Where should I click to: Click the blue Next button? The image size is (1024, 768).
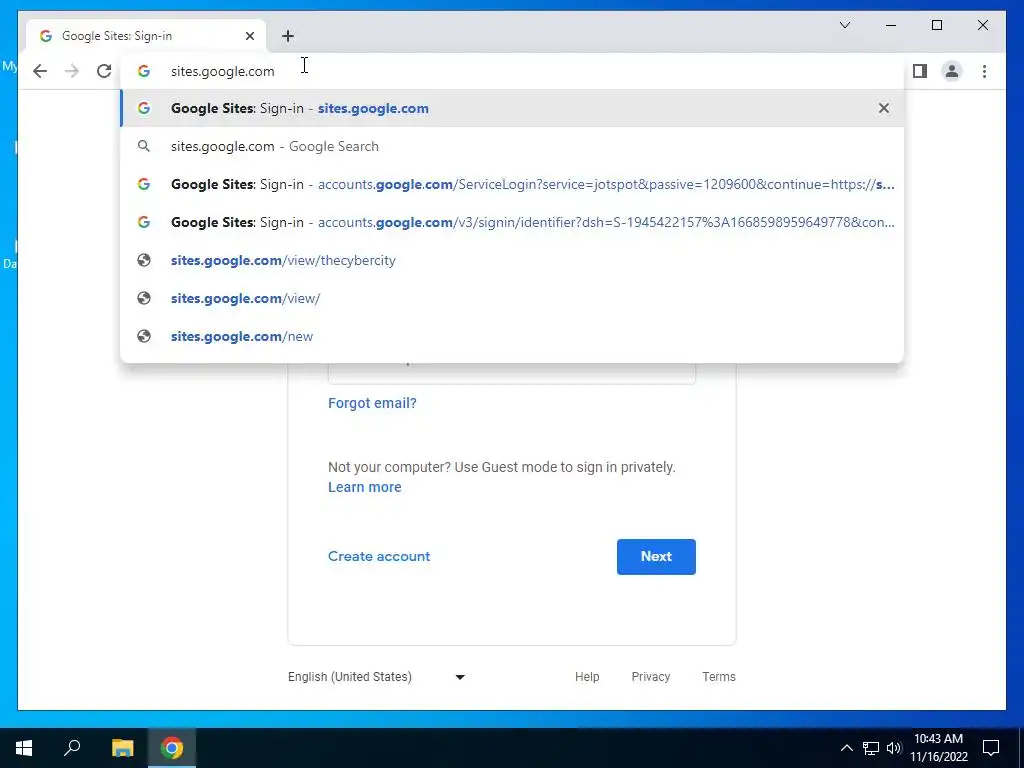coord(656,556)
